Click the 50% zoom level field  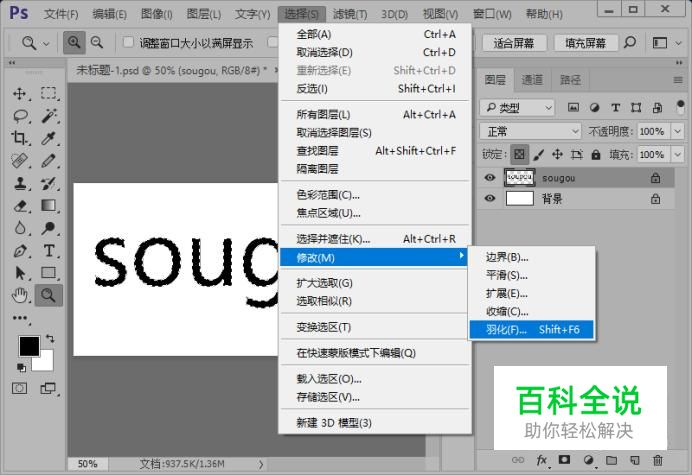87,464
